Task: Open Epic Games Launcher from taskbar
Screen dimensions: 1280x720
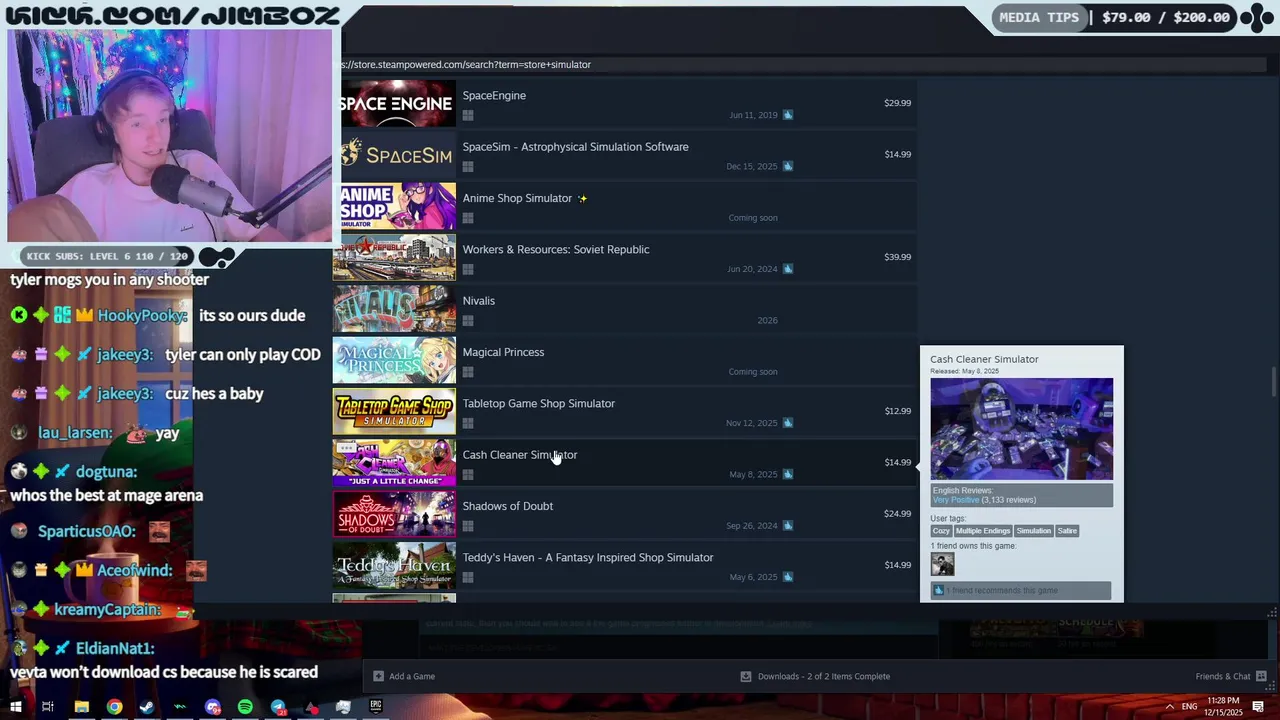Action: [376, 707]
